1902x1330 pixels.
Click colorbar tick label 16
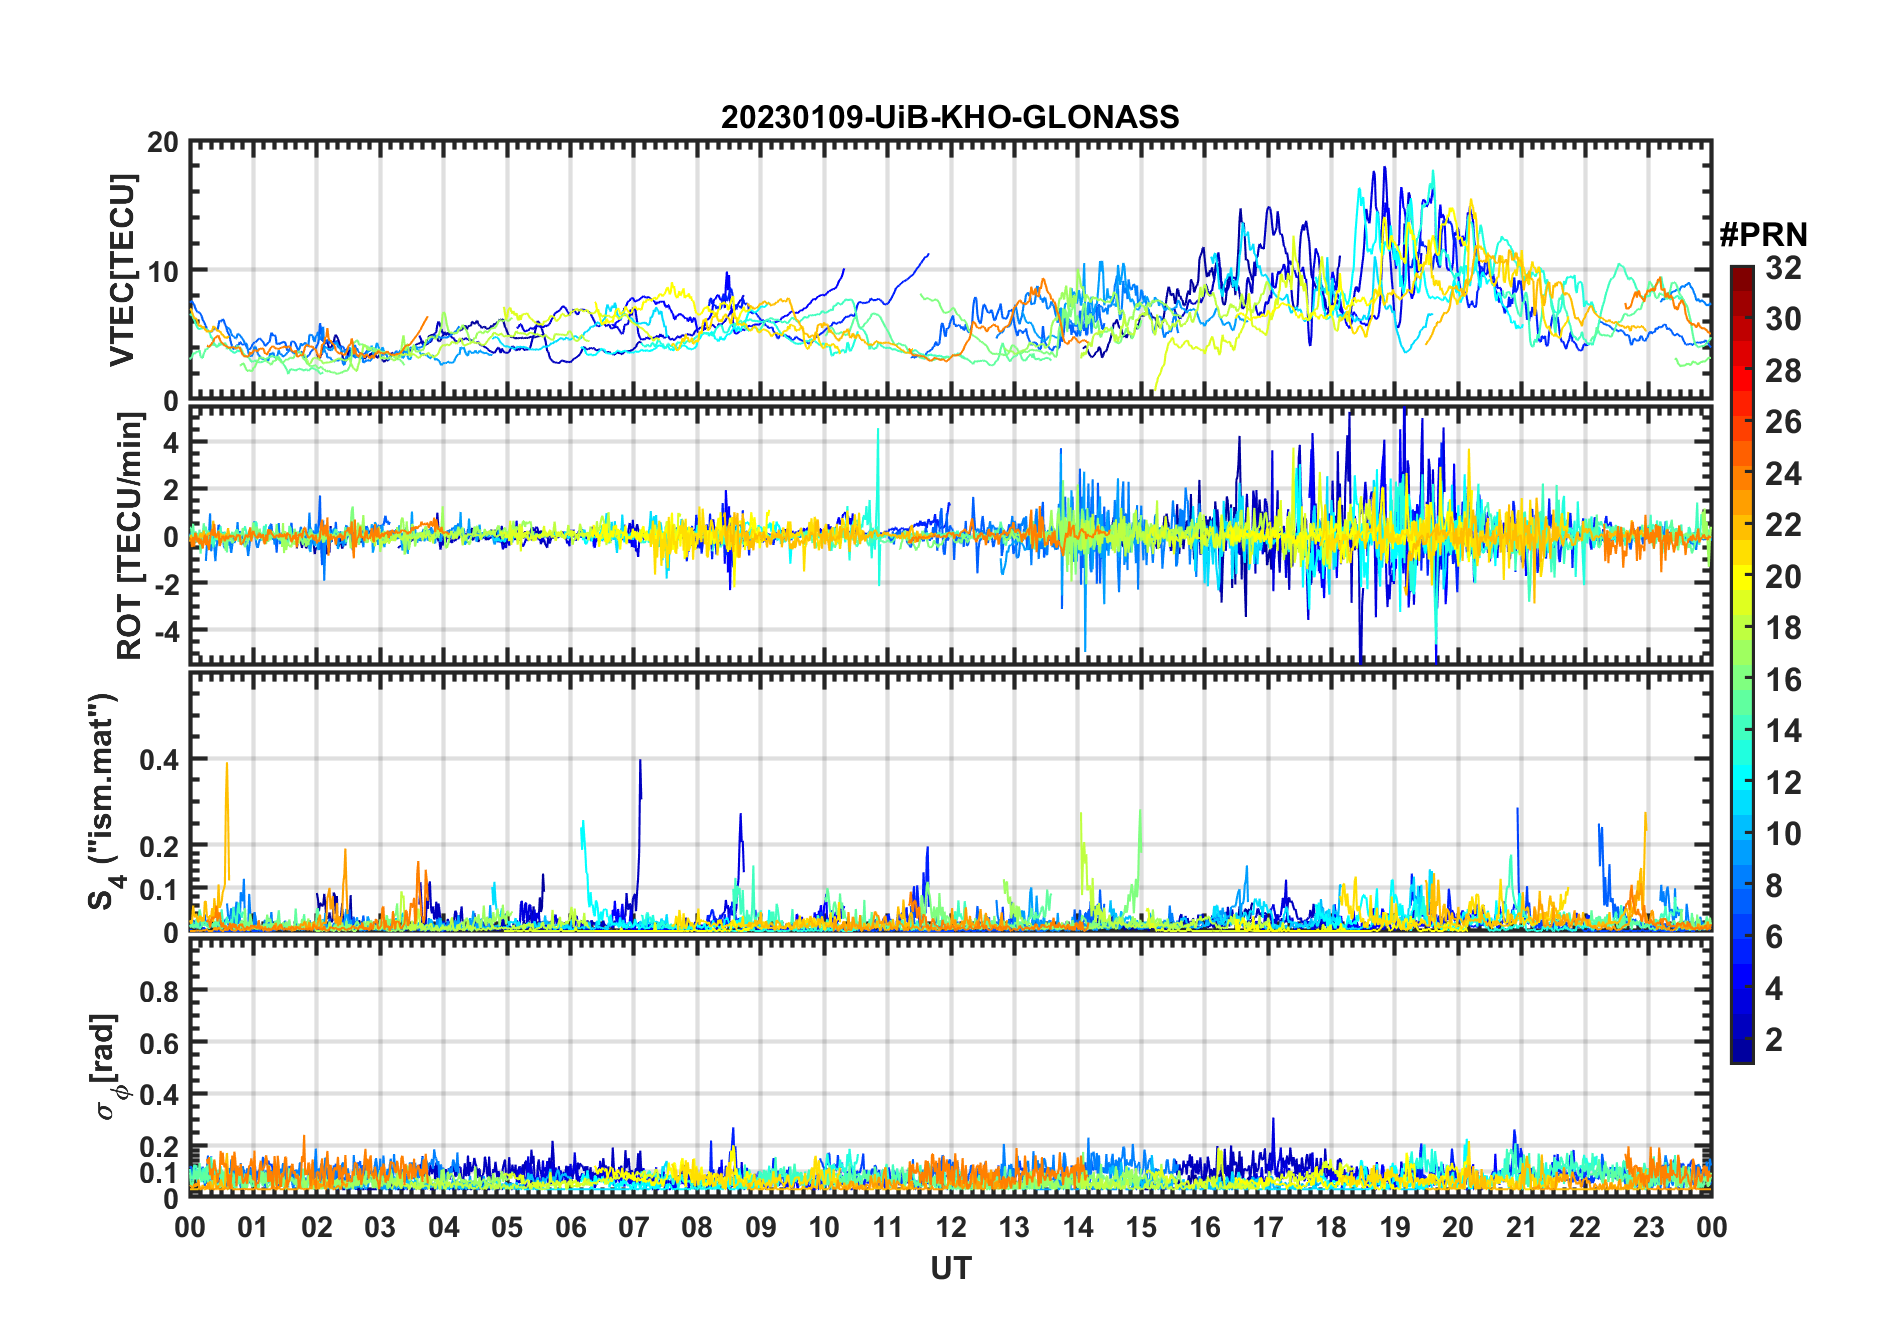click(x=1783, y=680)
